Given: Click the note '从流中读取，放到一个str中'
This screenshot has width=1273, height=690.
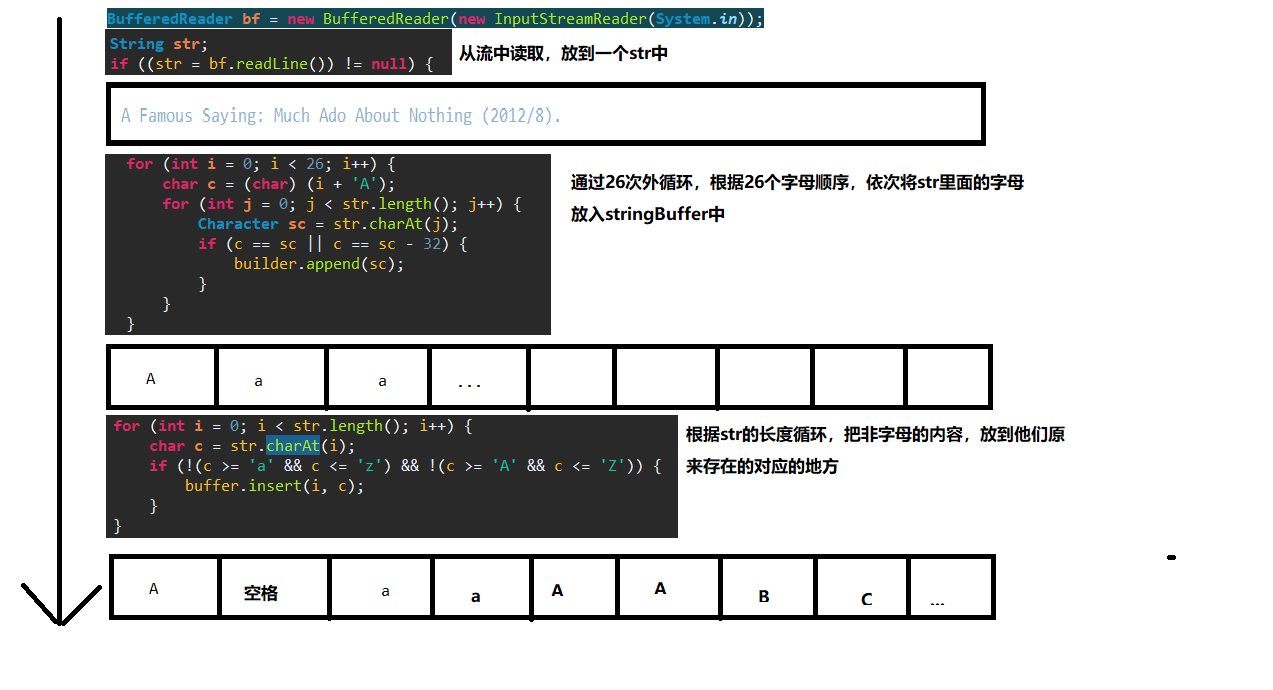Looking at the screenshot, I should point(563,54).
